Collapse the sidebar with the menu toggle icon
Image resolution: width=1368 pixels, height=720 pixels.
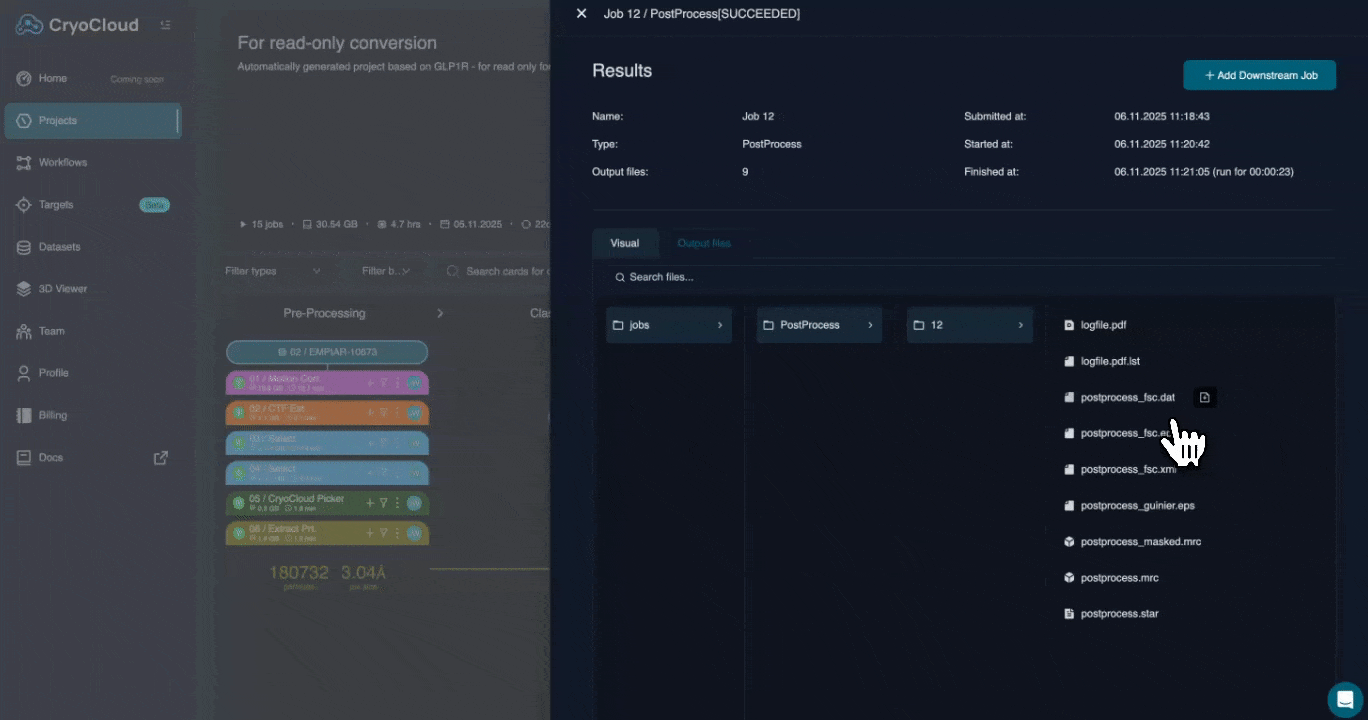point(165,25)
